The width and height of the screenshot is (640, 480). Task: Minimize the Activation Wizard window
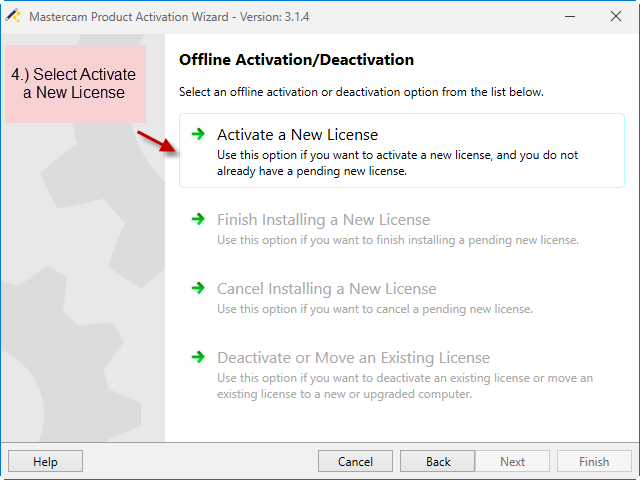570,16
